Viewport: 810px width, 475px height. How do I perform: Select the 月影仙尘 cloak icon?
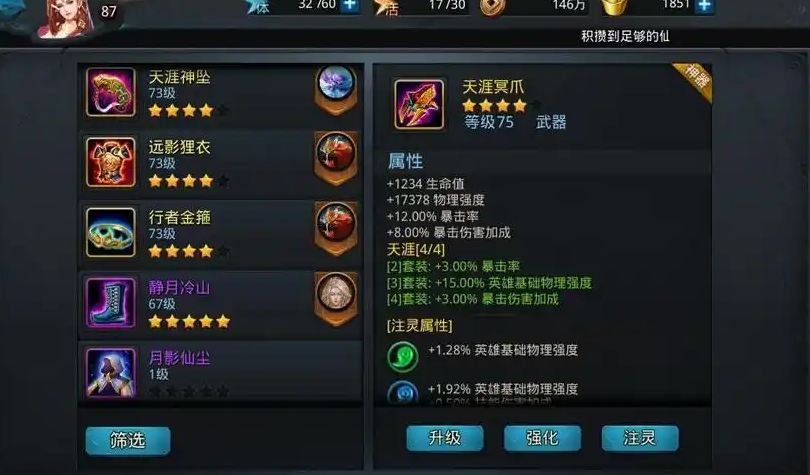pyautogui.click(x=111, y=372)
